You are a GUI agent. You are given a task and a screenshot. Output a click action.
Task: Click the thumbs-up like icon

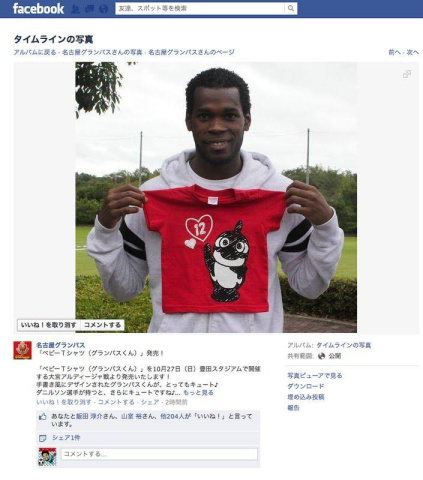tap(43, 417)
